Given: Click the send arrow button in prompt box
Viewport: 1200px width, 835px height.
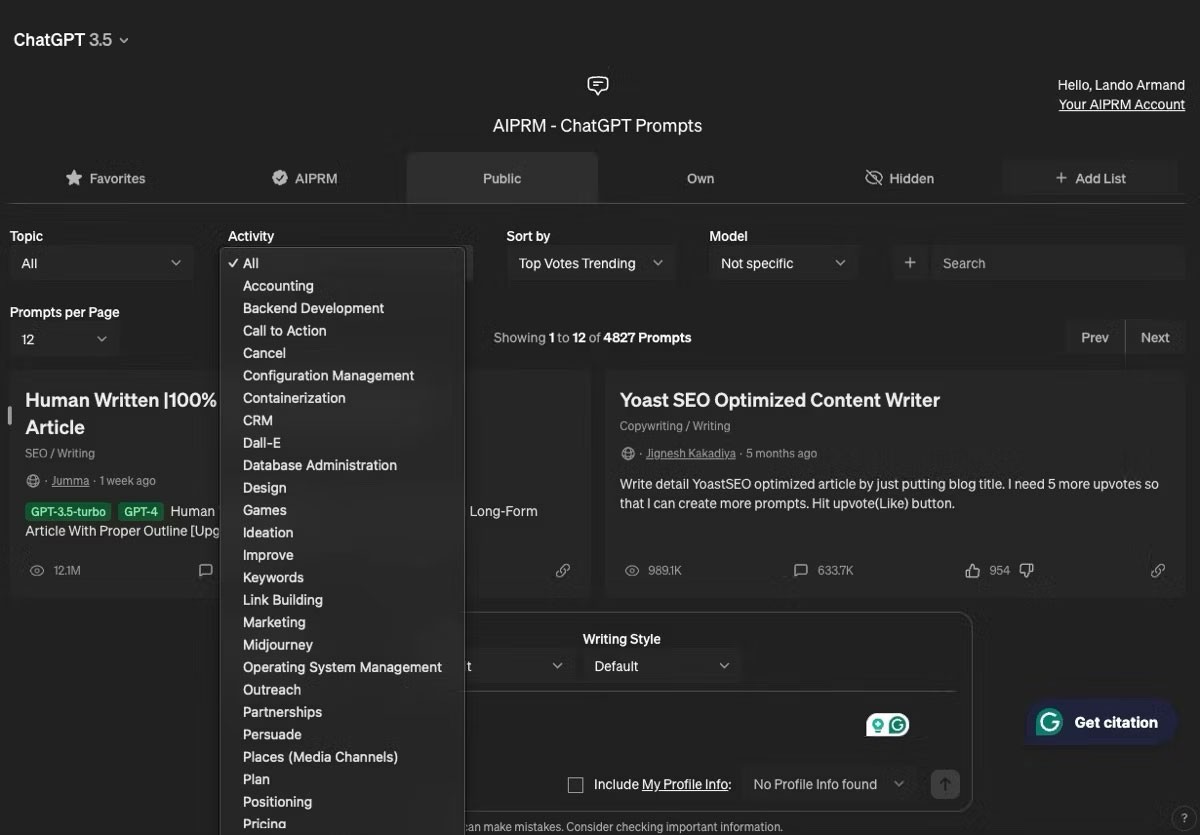Looking at the screenshot, I should 945,784.
